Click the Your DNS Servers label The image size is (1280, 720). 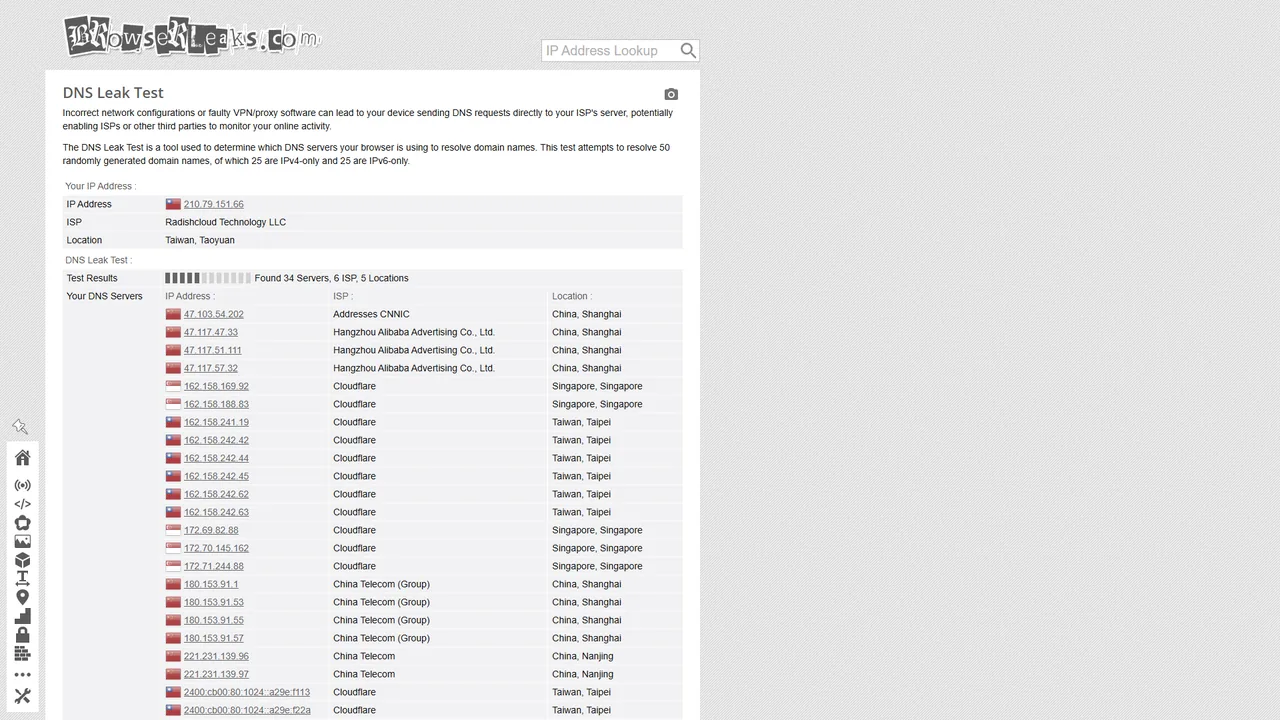point(105,296)
